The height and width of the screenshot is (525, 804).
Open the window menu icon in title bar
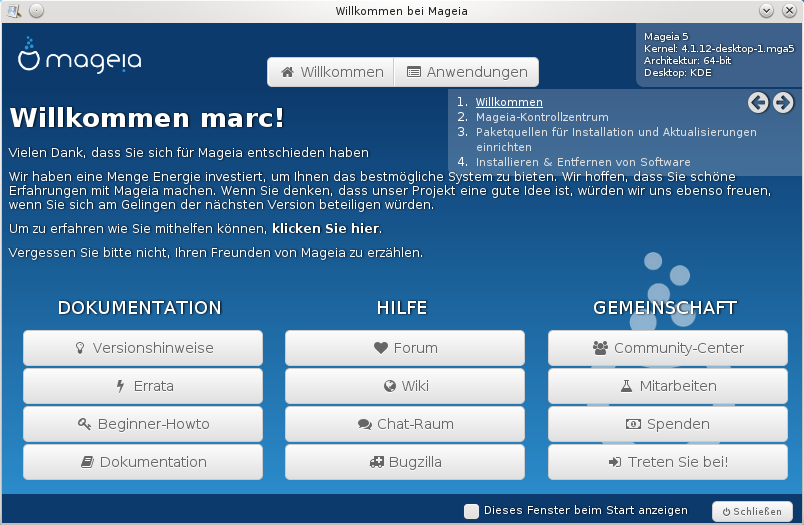[14, 11]
